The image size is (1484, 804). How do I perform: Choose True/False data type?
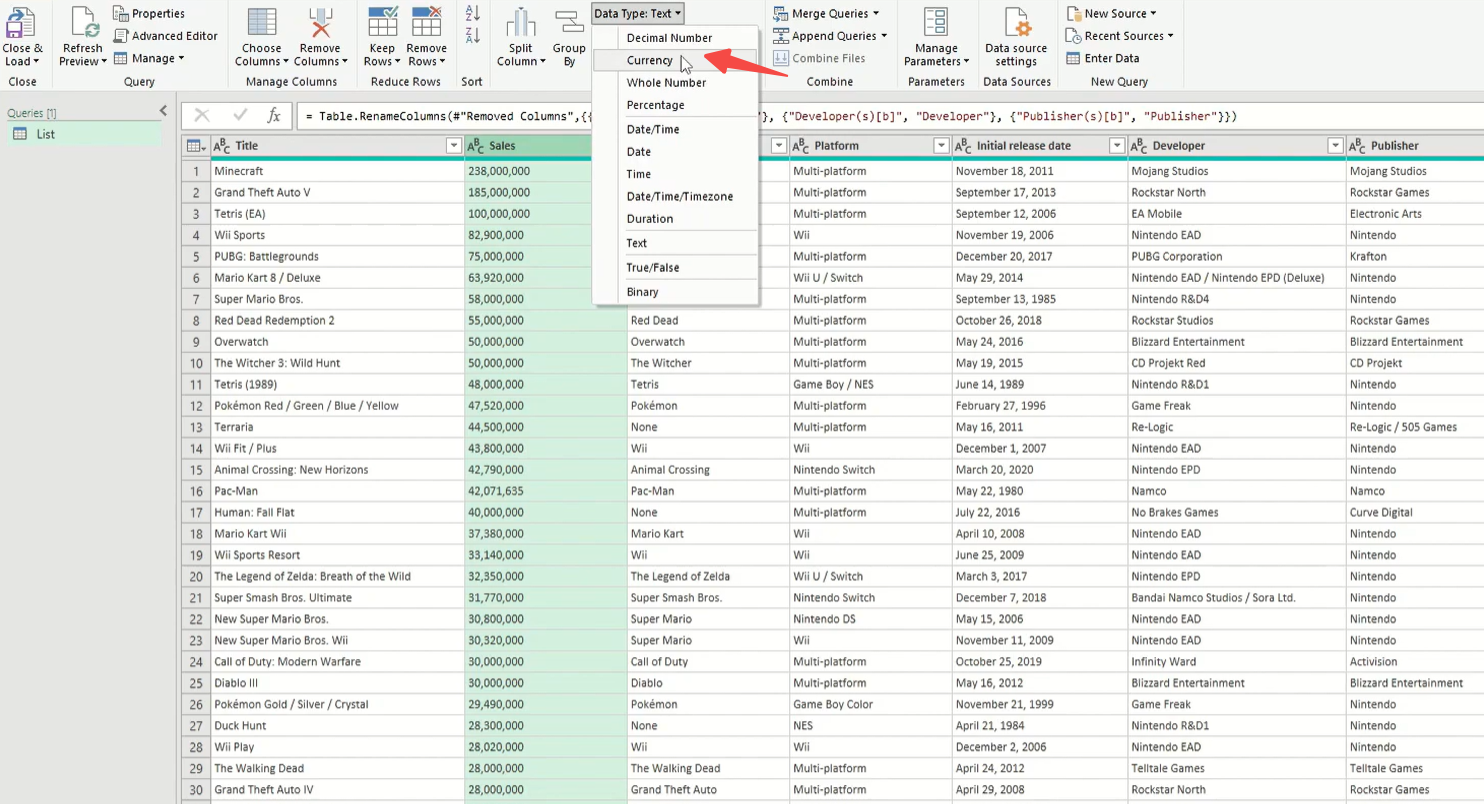pos(676,267)
